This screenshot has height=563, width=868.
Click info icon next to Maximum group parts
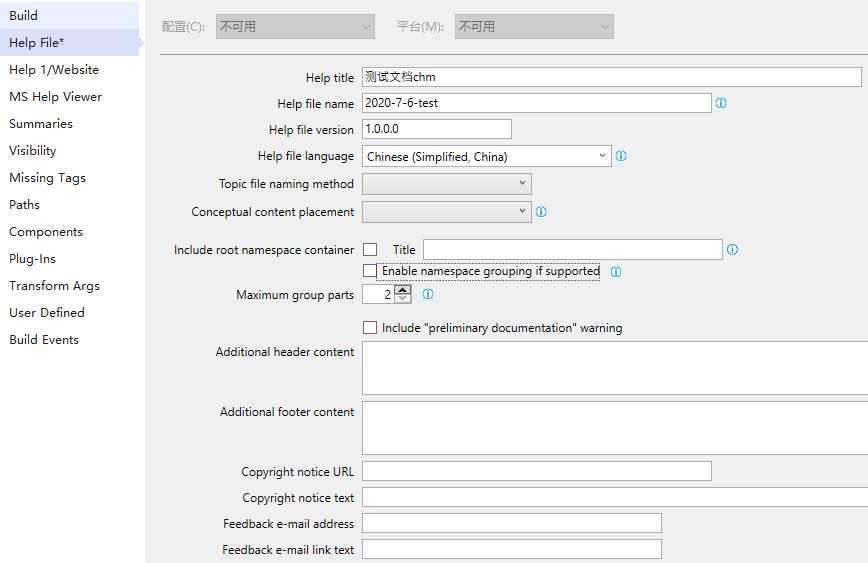coord(428,294)
